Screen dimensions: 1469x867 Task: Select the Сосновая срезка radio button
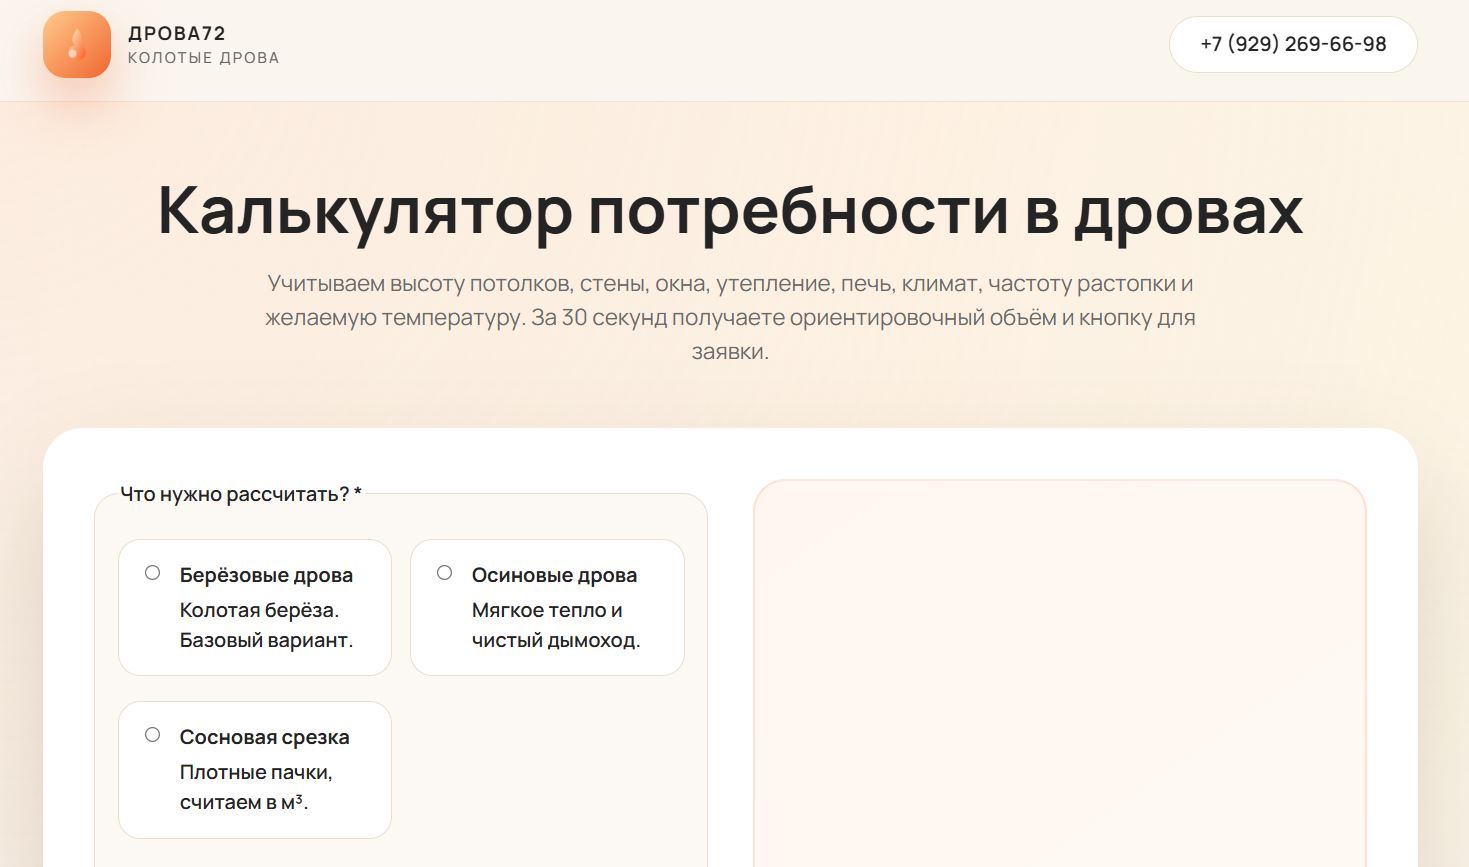coord(153,735)
